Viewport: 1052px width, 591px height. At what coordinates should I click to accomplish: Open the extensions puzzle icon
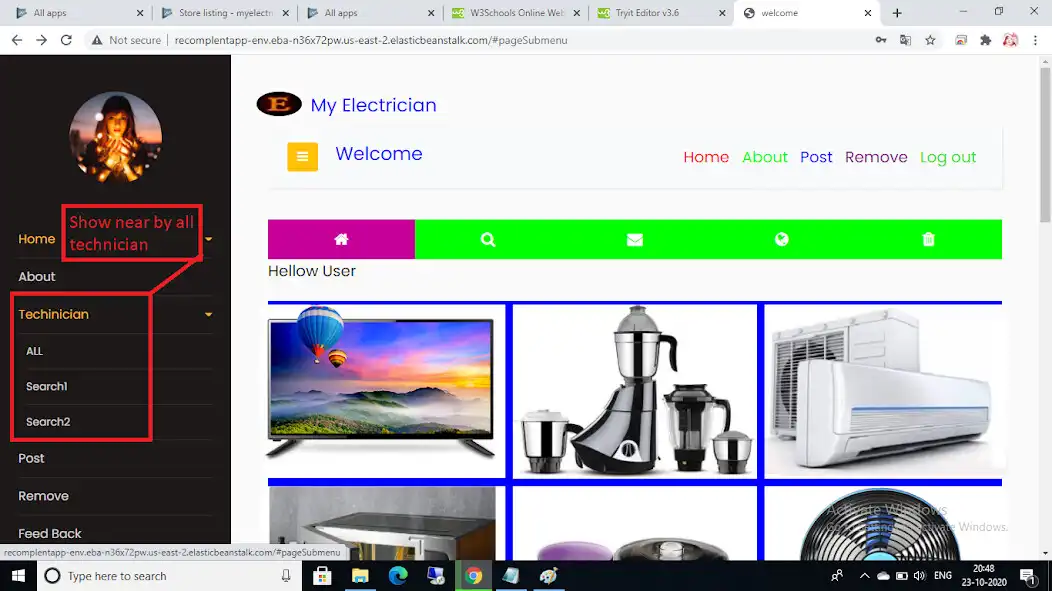click(986, 40)
